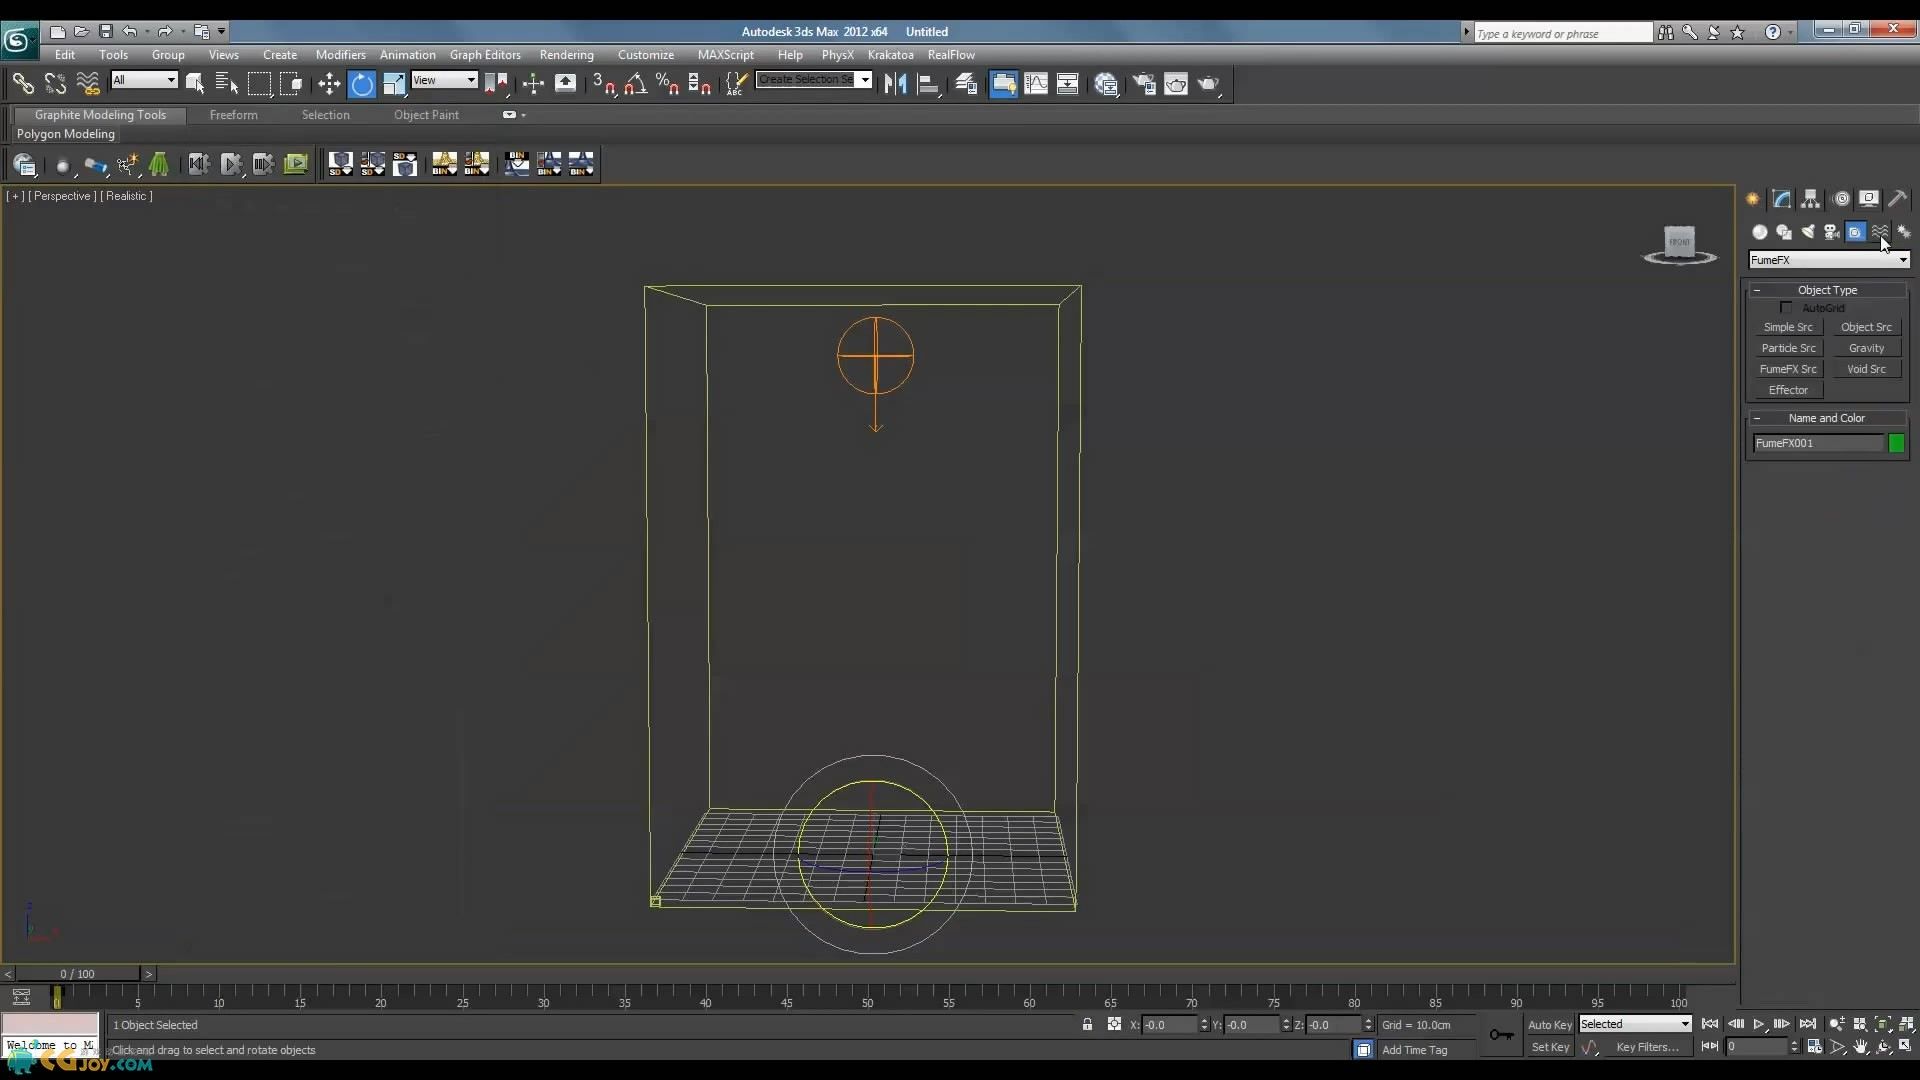Click the Selection tab in ribbon
Screen dimensions: 1920x1080
coord(326,115)
